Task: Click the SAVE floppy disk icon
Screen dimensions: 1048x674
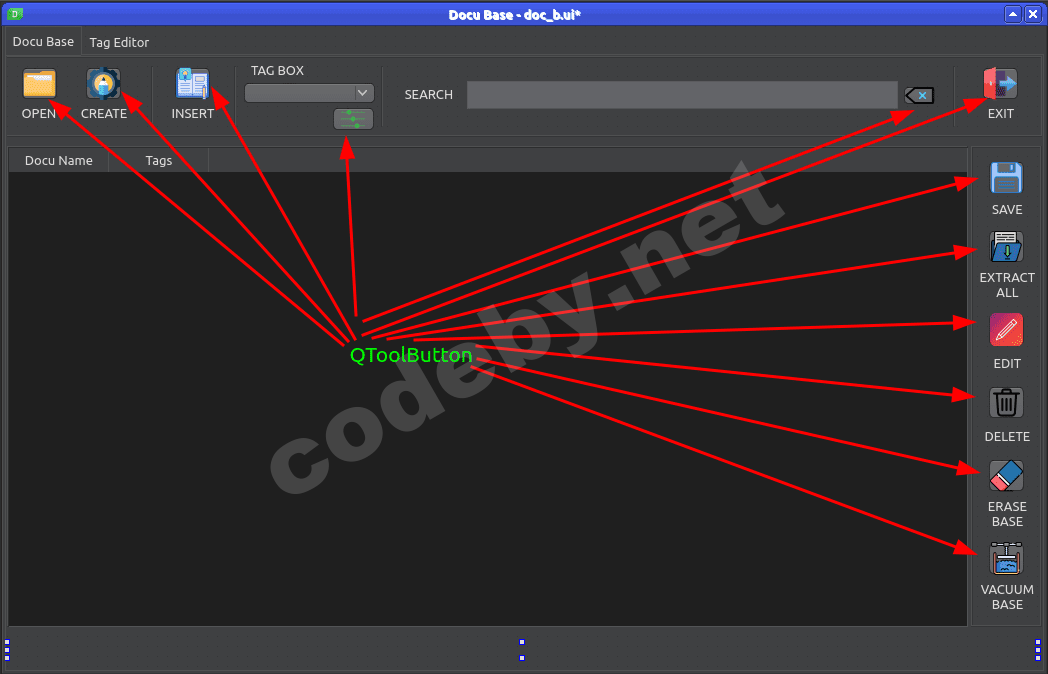Action: pyautogui.click(x=1006, y=179)
